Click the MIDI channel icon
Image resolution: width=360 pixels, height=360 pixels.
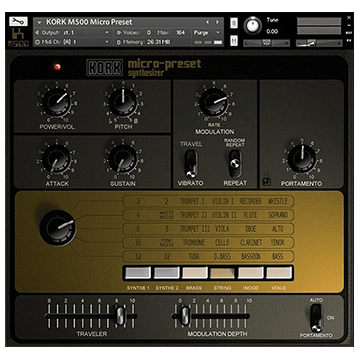coord(37,42)
